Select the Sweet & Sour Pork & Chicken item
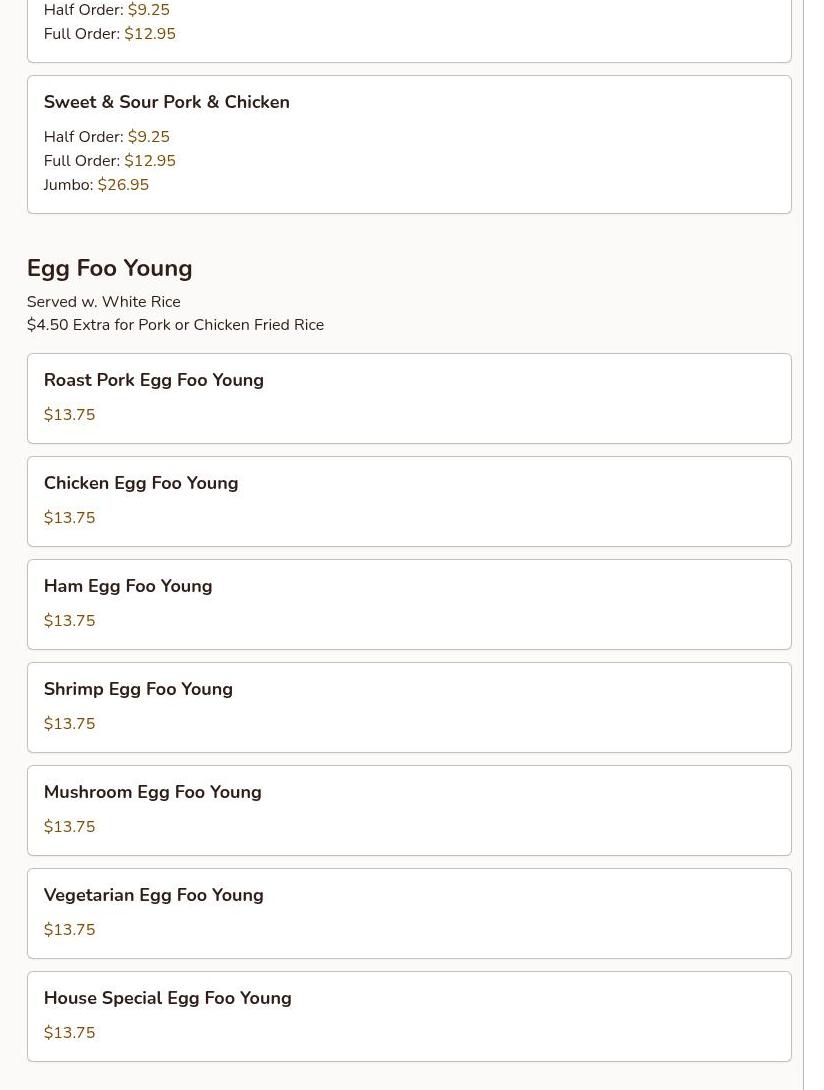 click(x=166, y=102)
